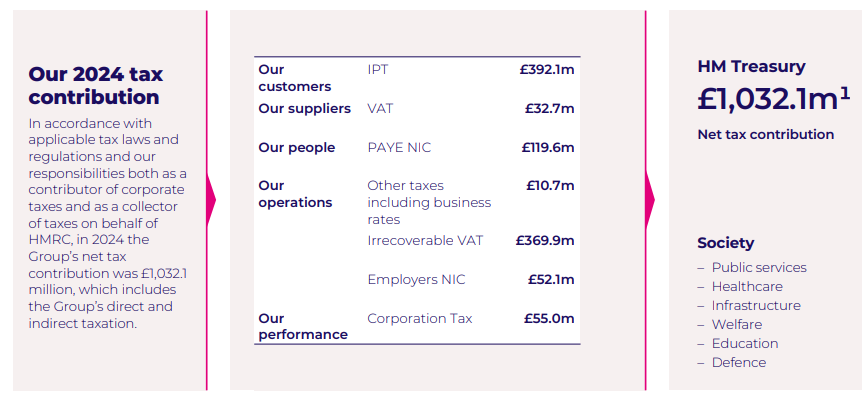The image size is (867, 397).
Task: Select the Corporation Tax £55.0m amount
Action: (x=550, y=318)
